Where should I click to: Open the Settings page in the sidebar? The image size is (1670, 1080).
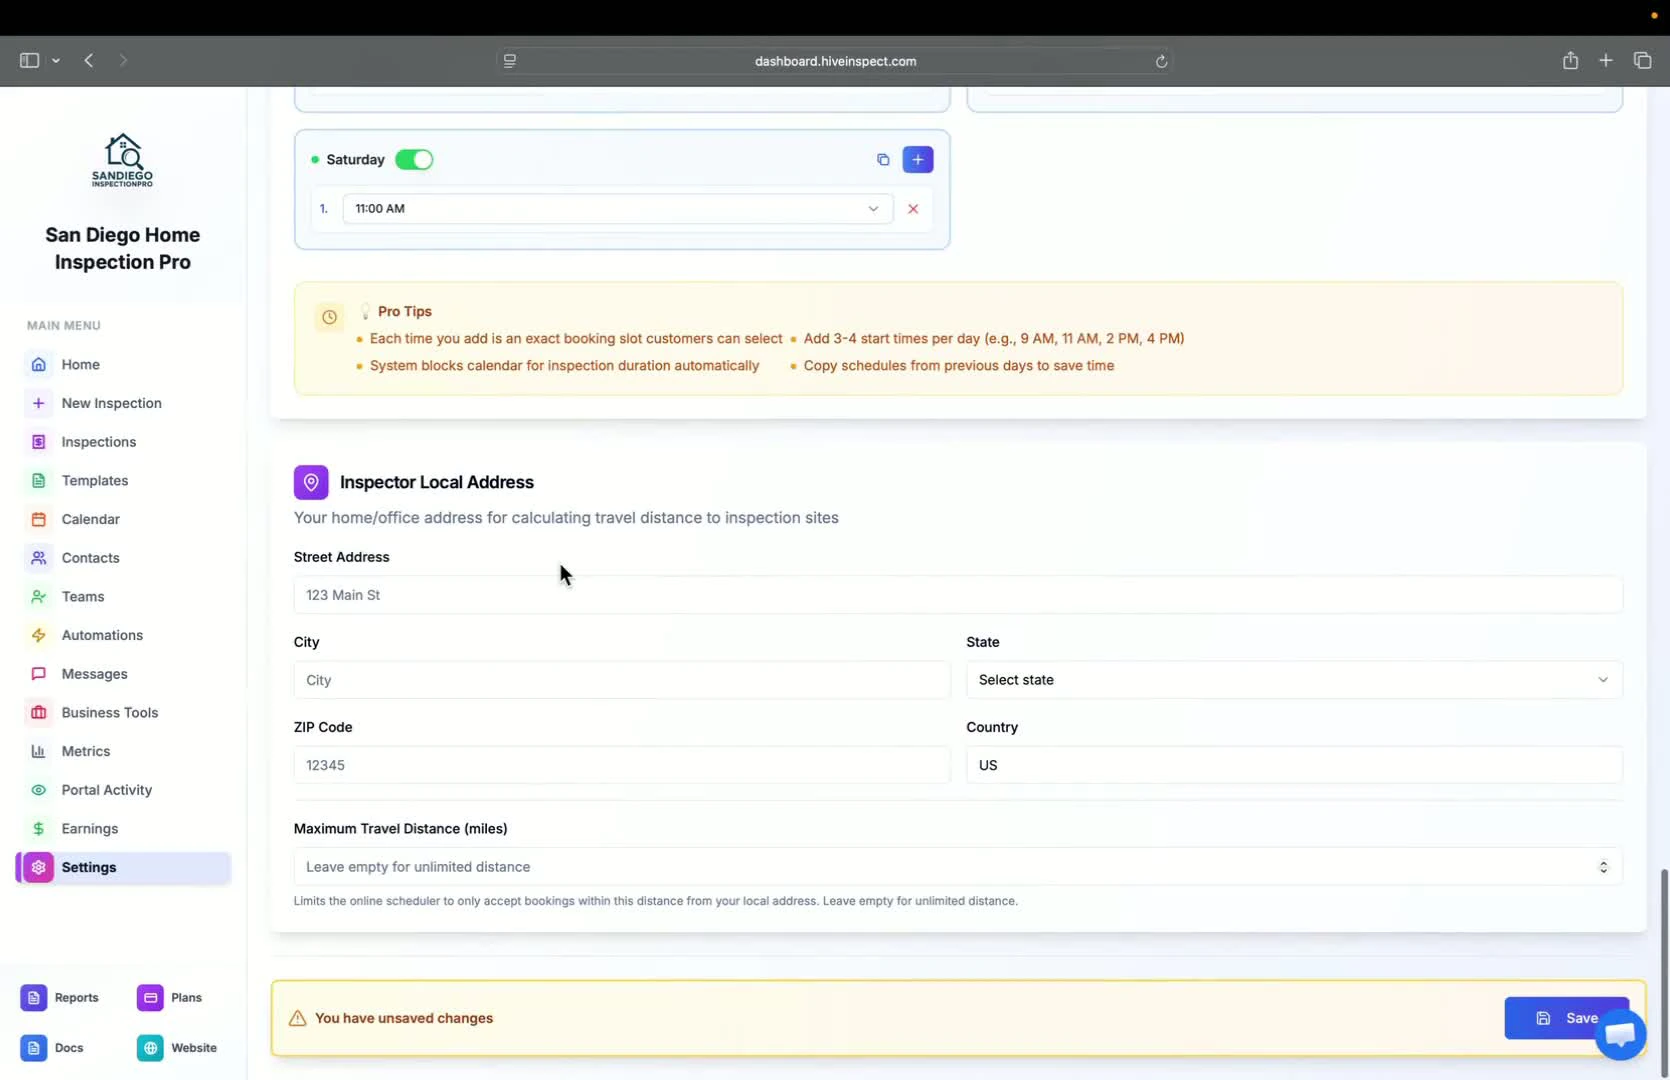(x=123, y=868)
